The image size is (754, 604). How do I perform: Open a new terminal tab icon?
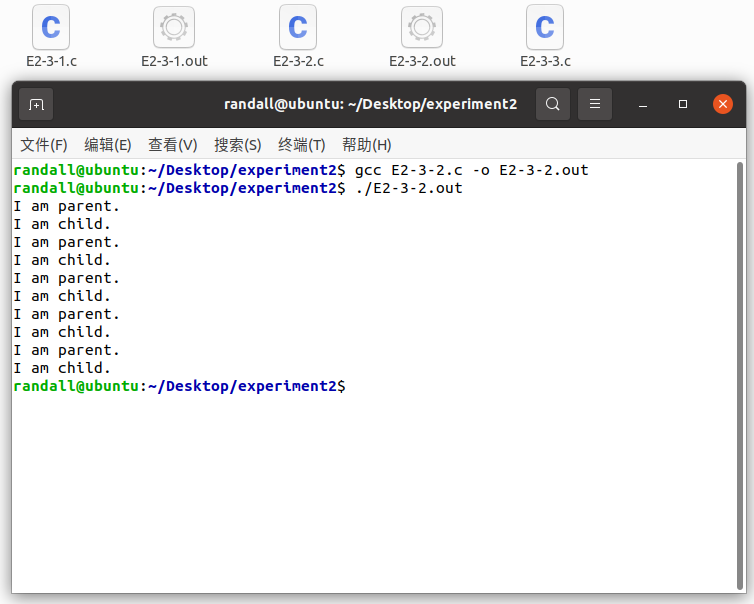click(36, 104)
